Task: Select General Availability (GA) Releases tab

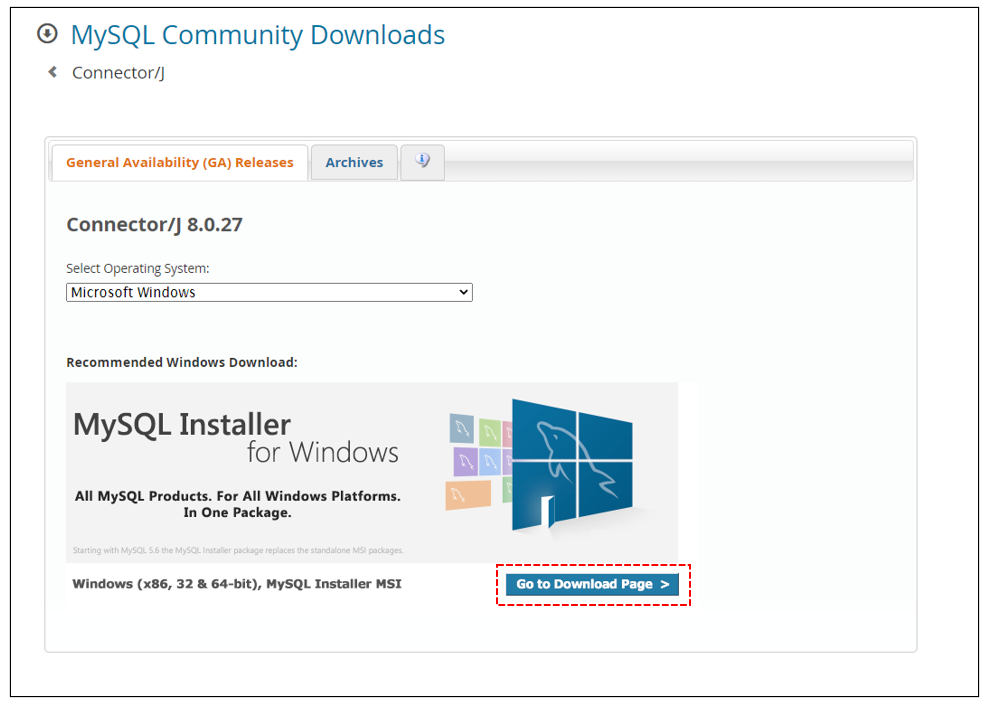Action: 180,162
